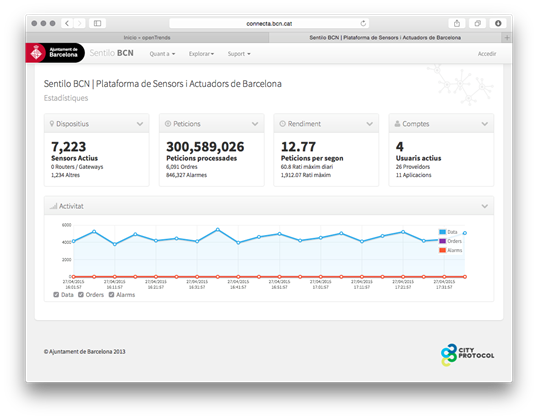Open the Explorar dropdown menu

(x=201, y=54)
